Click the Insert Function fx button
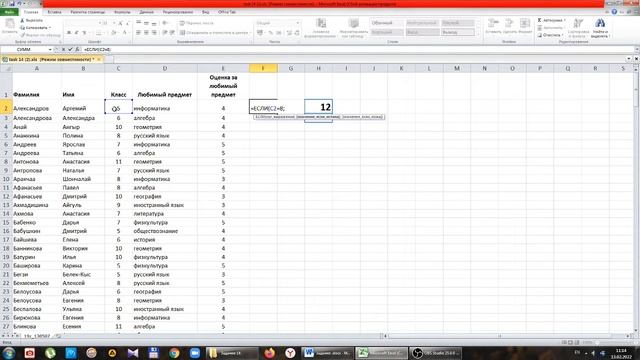The image size is (640, 360). click(x=77, y=49)
